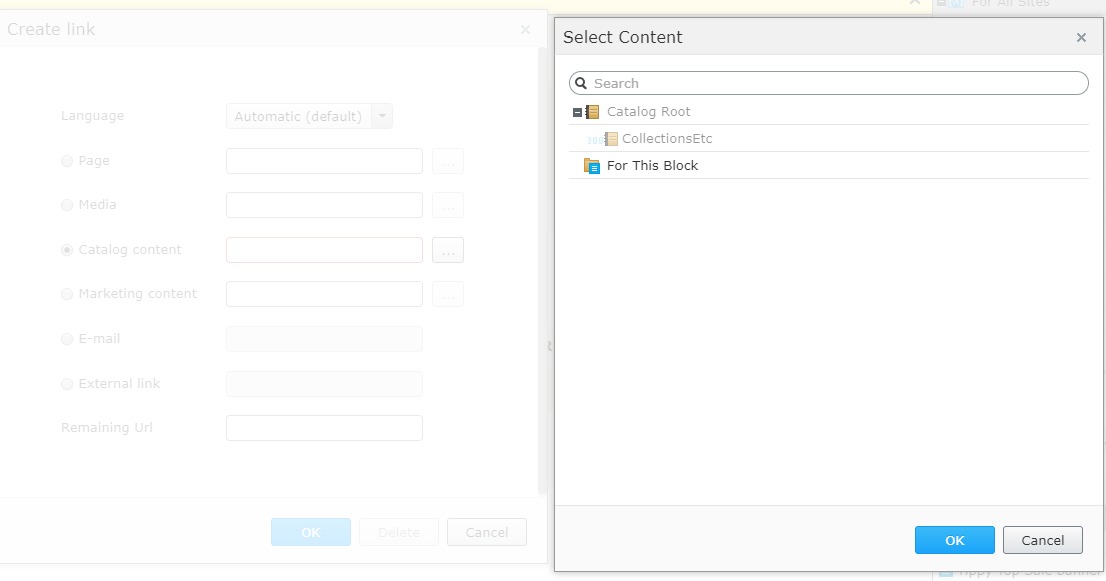
Task: Select the Media radio button
Action: [67, 205]
